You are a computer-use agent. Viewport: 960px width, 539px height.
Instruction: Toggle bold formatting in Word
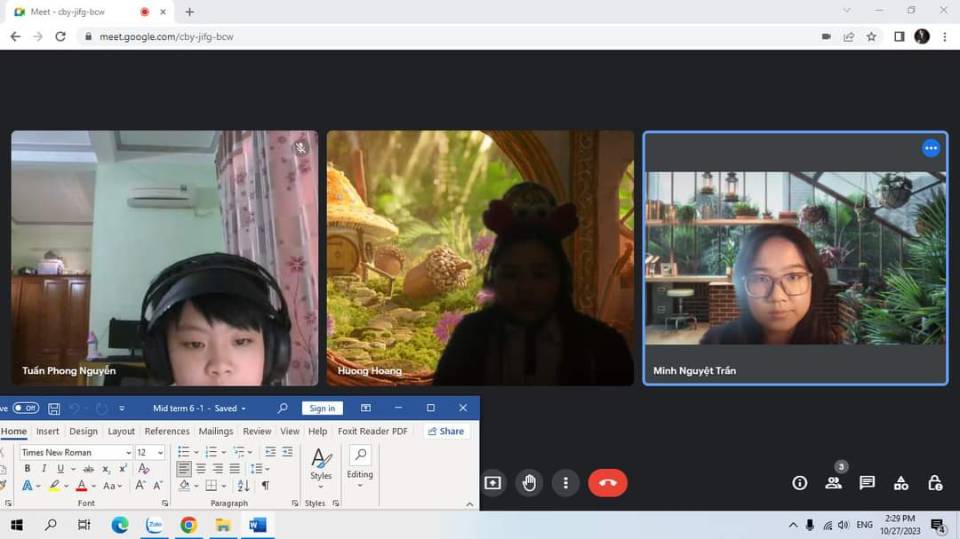[x=27, y=469]
